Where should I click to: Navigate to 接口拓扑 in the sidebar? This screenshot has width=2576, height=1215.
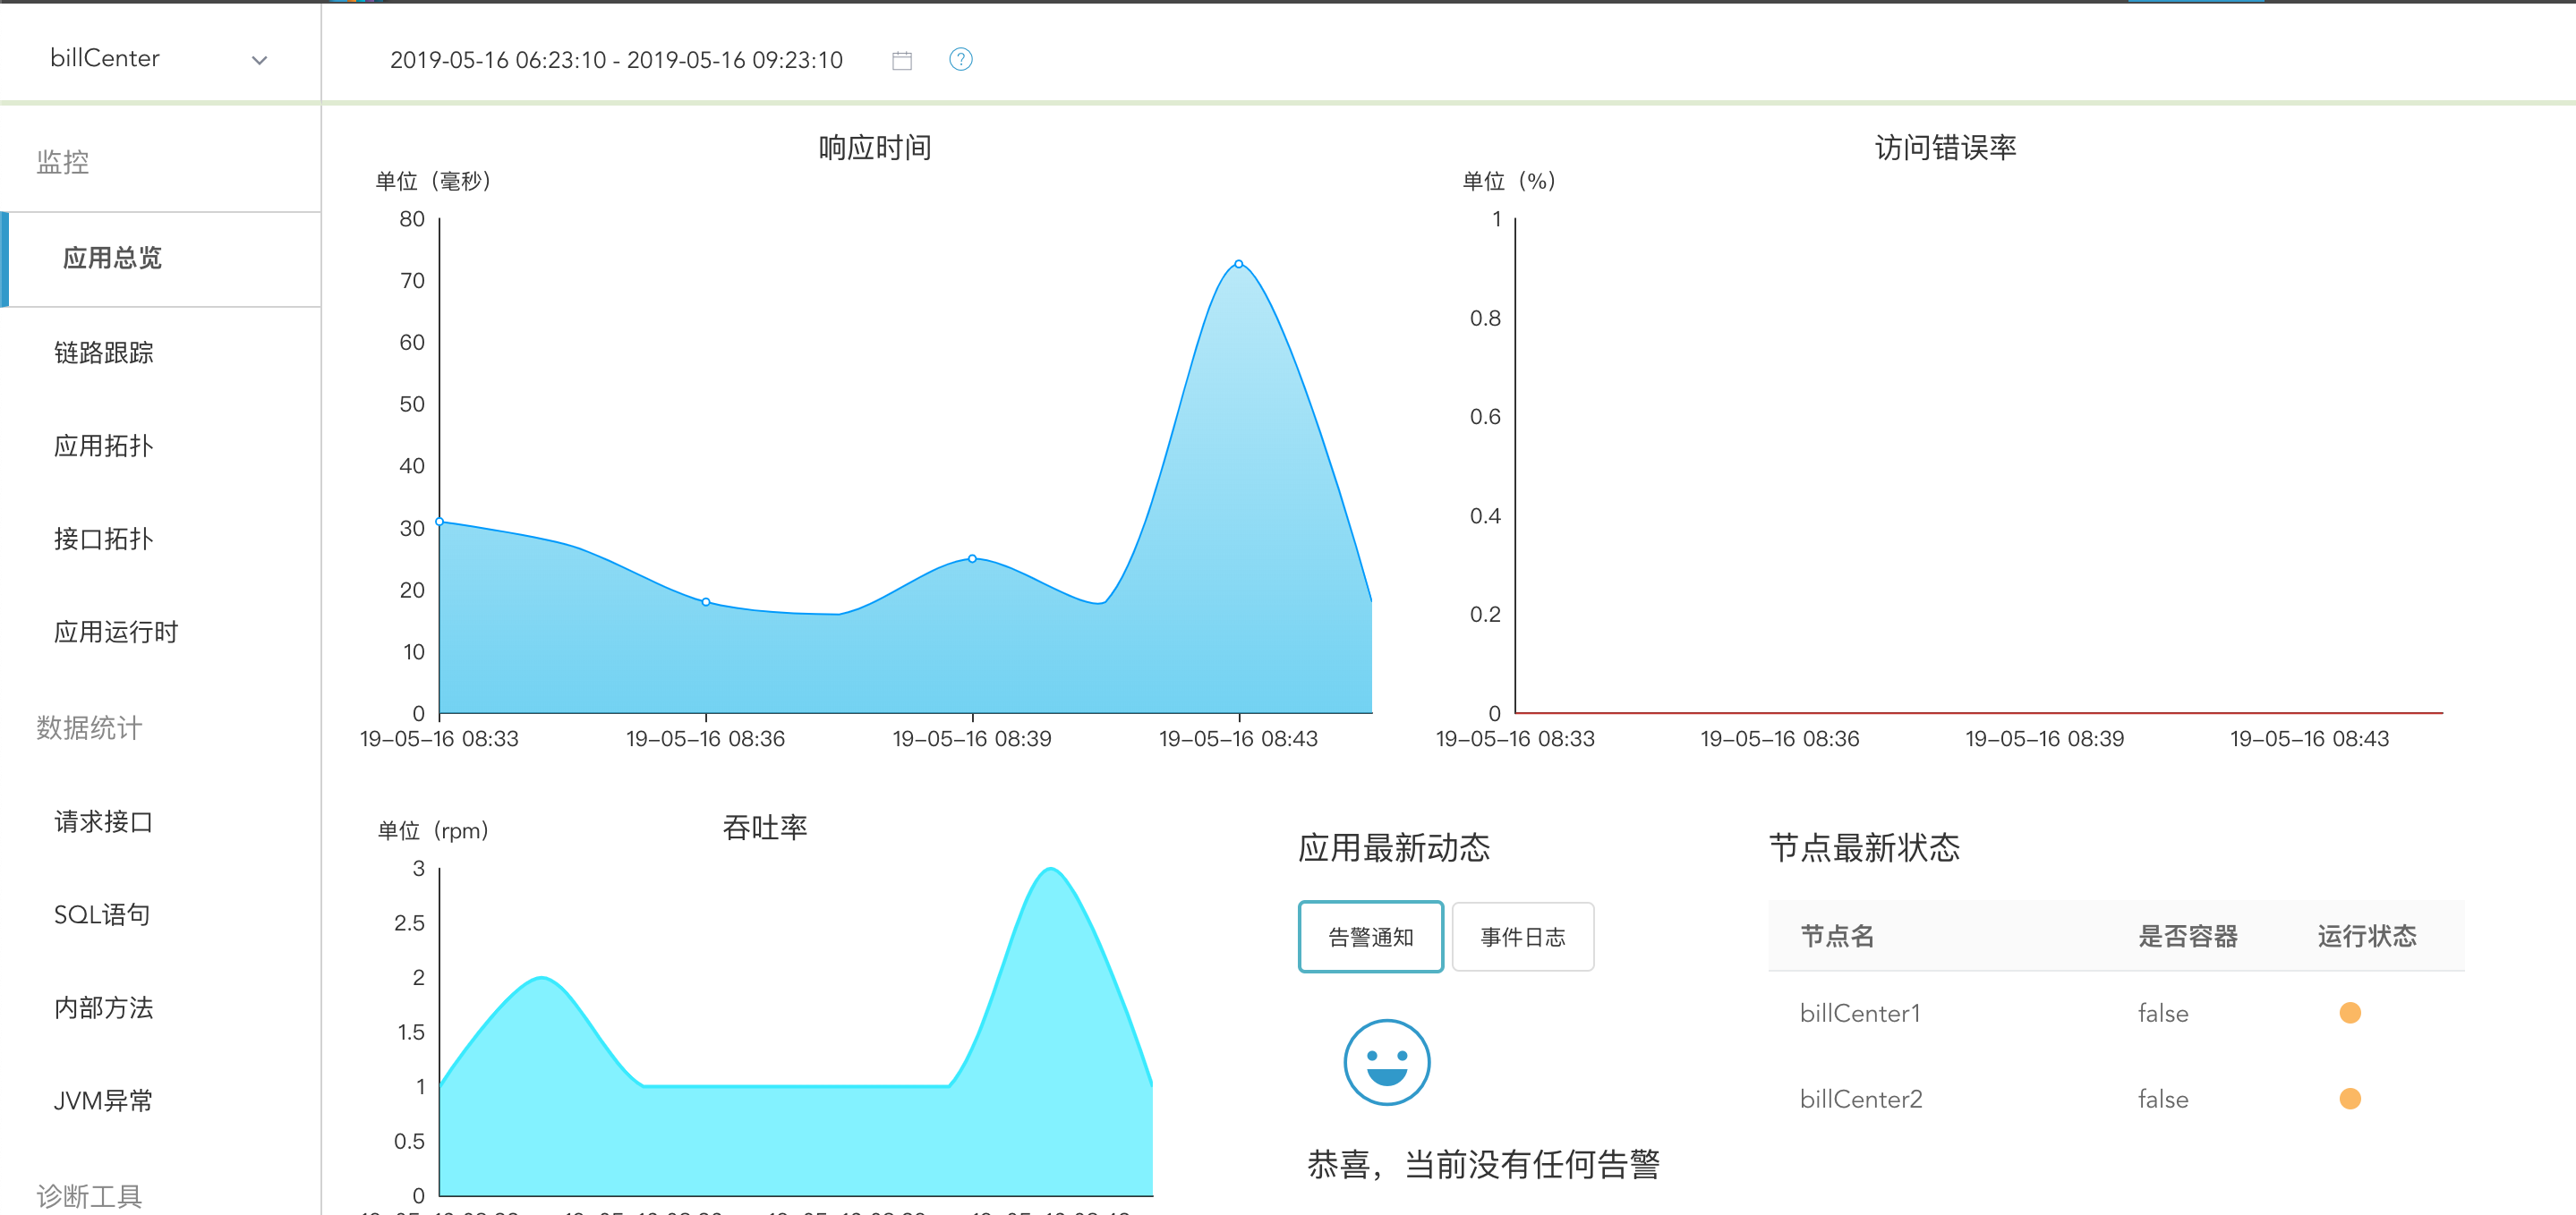click(x=102, y=540)
